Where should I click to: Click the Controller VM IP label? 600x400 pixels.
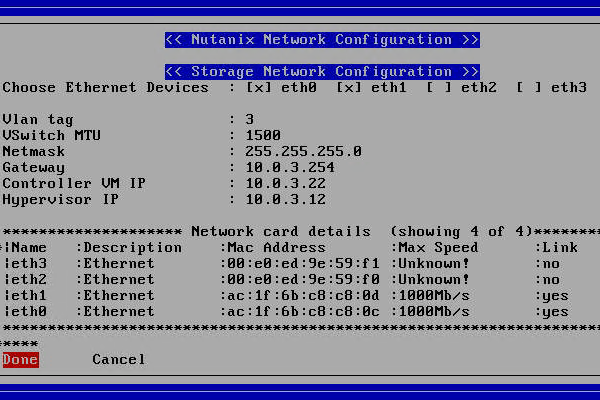point(74,183)
